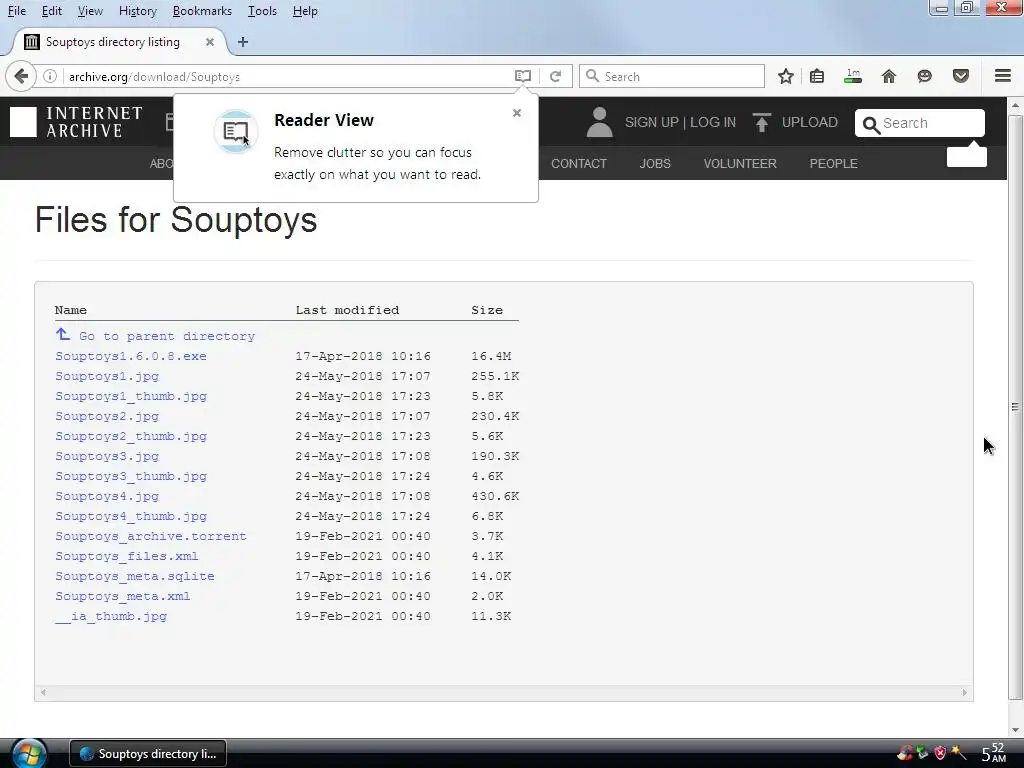Screen dimensions: 1024x768
Task: Open Souptoys2_thumb.jpg link
Action: [x=131, y=436]
